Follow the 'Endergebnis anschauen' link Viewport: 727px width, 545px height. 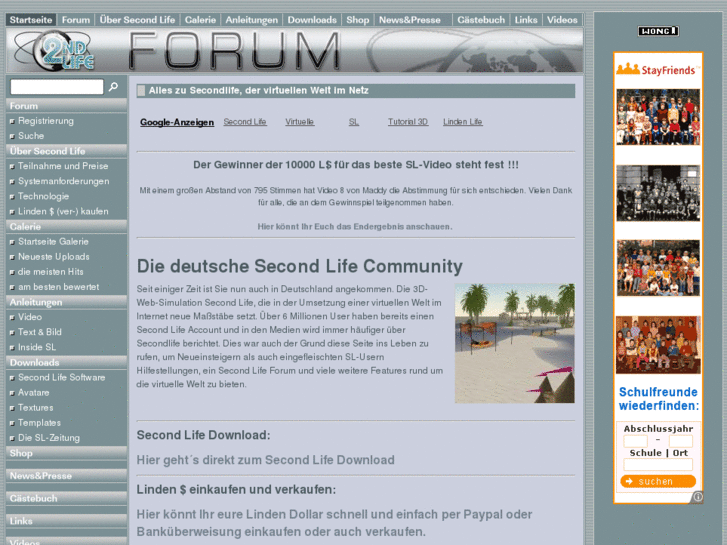click(x=355, y=226)
